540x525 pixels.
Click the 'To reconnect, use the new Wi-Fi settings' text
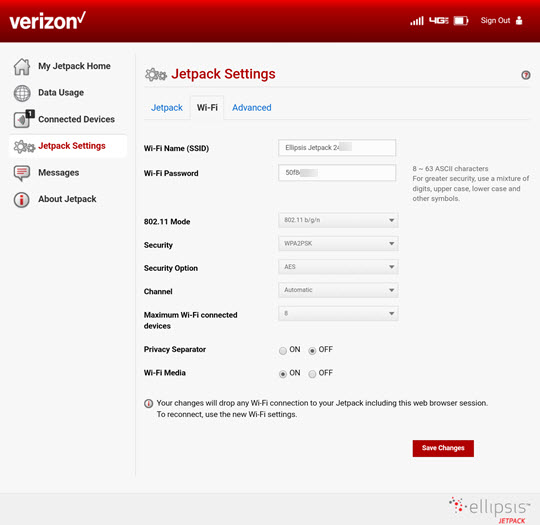[227, 415]
